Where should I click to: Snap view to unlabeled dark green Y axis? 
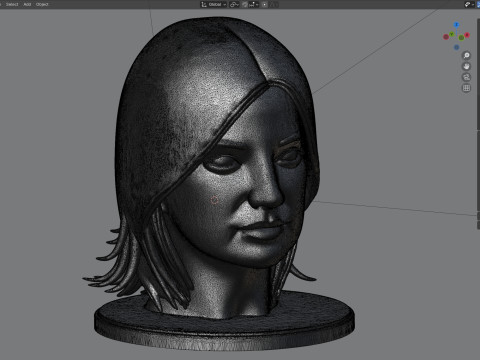point(461,38)
